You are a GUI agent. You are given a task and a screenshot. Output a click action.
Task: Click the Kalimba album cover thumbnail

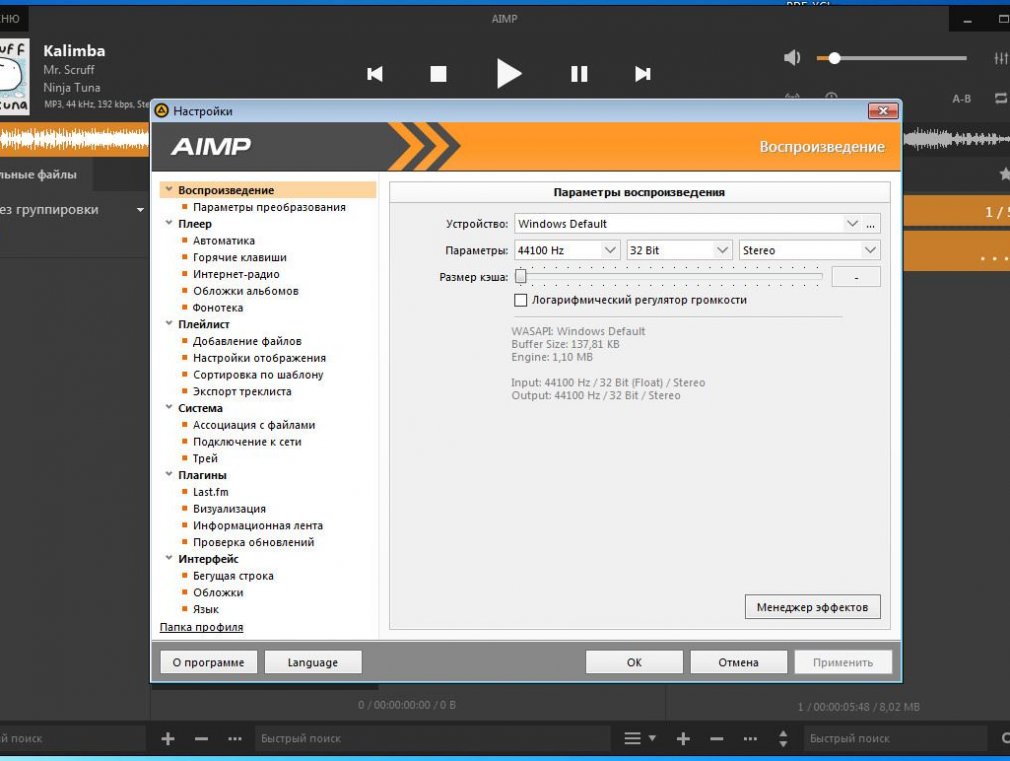[x=14, y=76]
